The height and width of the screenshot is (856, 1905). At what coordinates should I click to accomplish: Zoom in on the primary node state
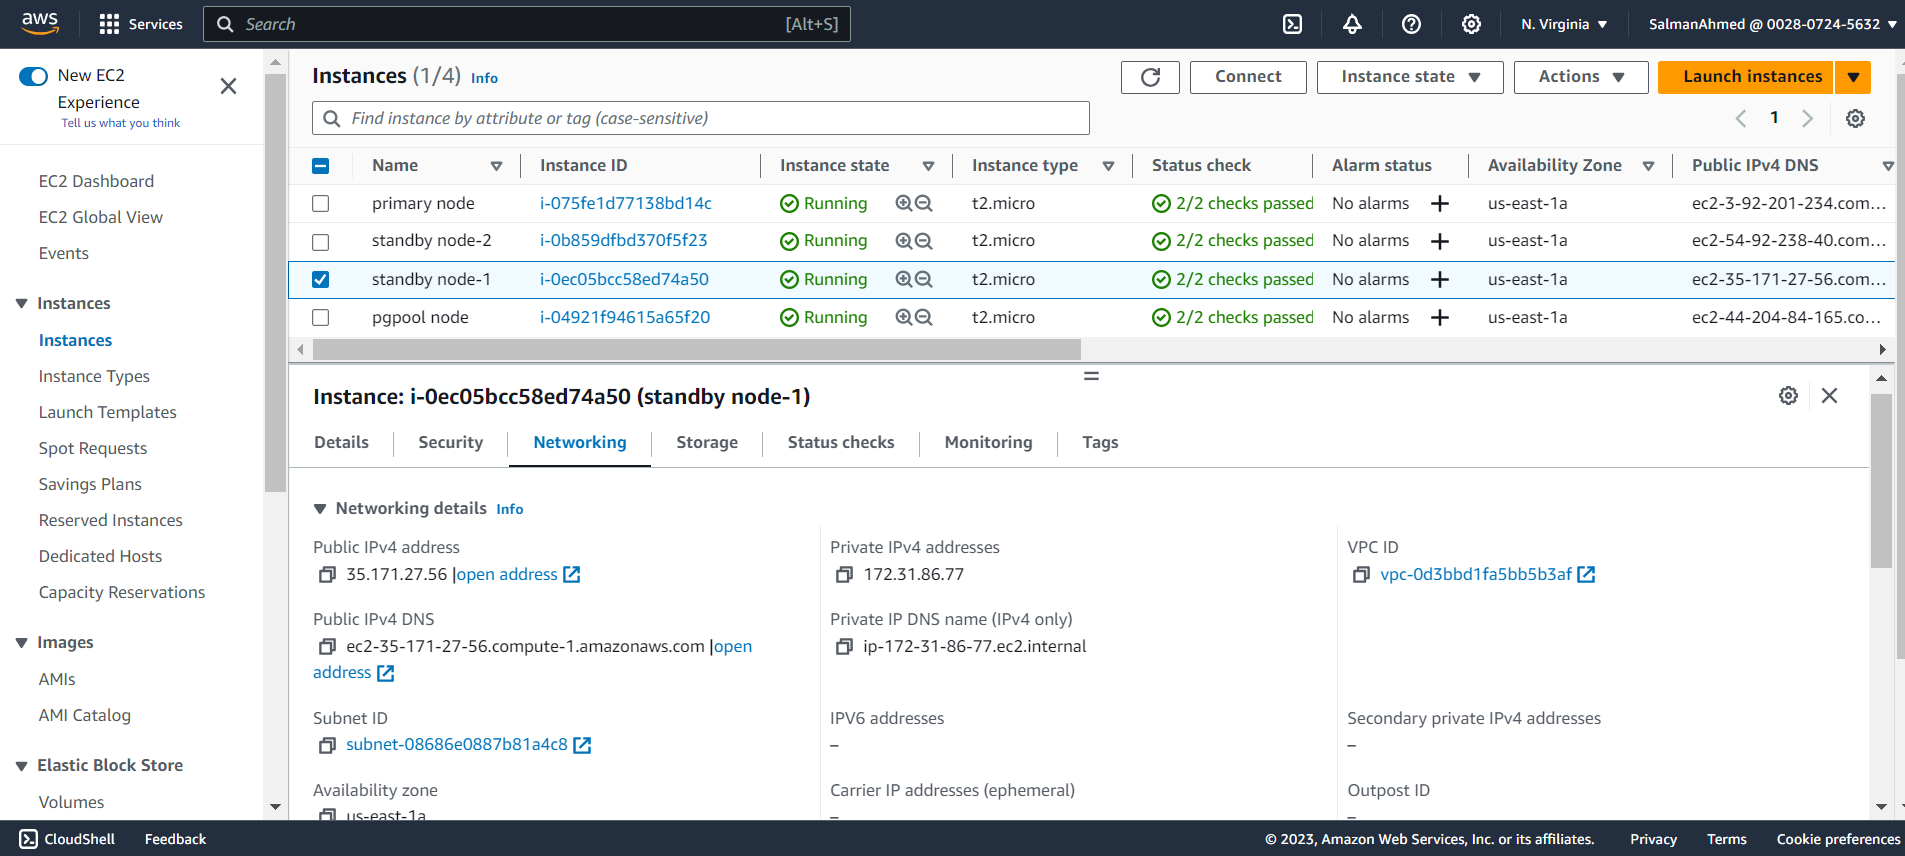[904, 203]
